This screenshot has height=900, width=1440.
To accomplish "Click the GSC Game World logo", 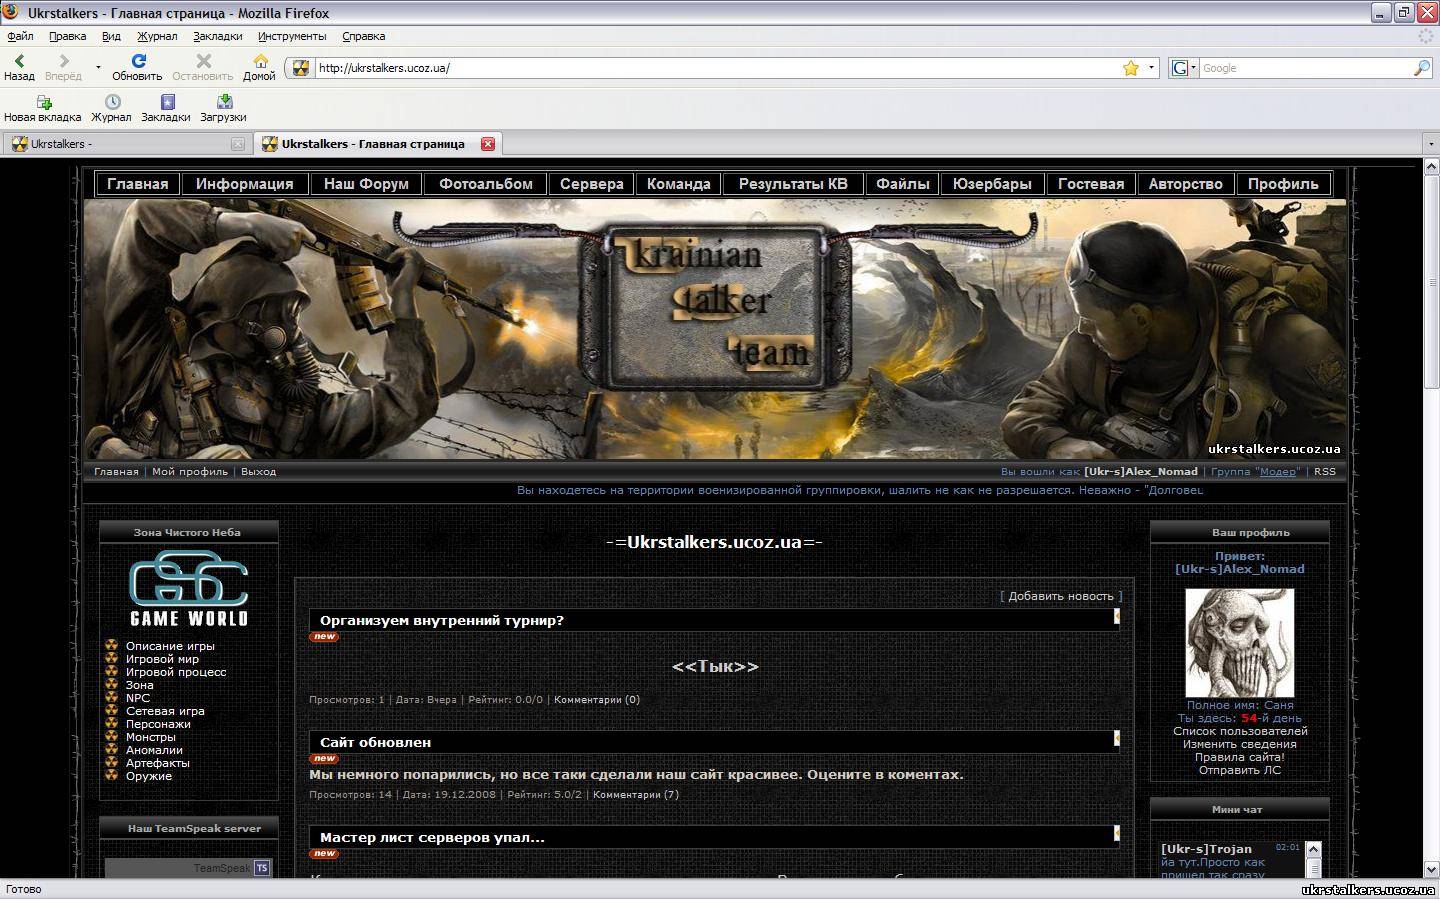I will click(188, 589).
